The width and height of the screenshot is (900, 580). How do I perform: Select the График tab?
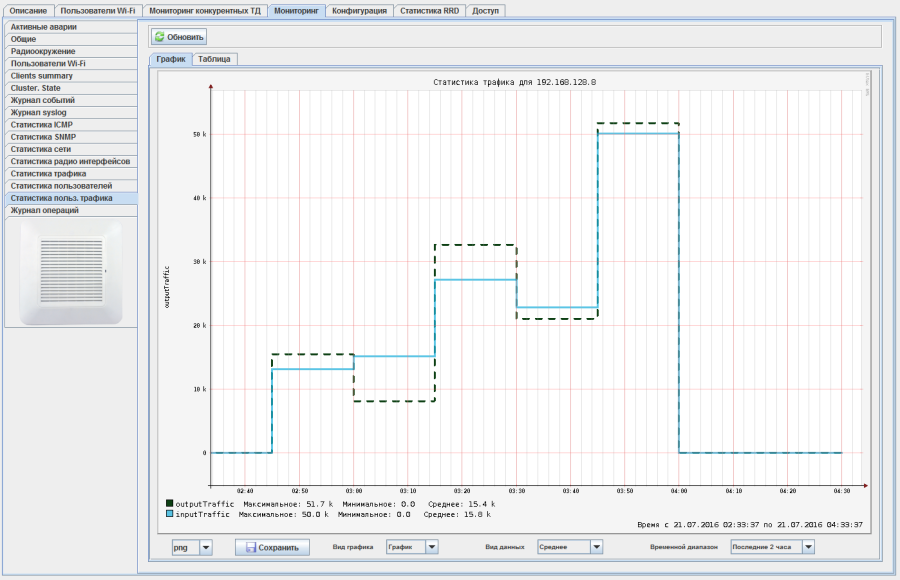tap(170, 59)
